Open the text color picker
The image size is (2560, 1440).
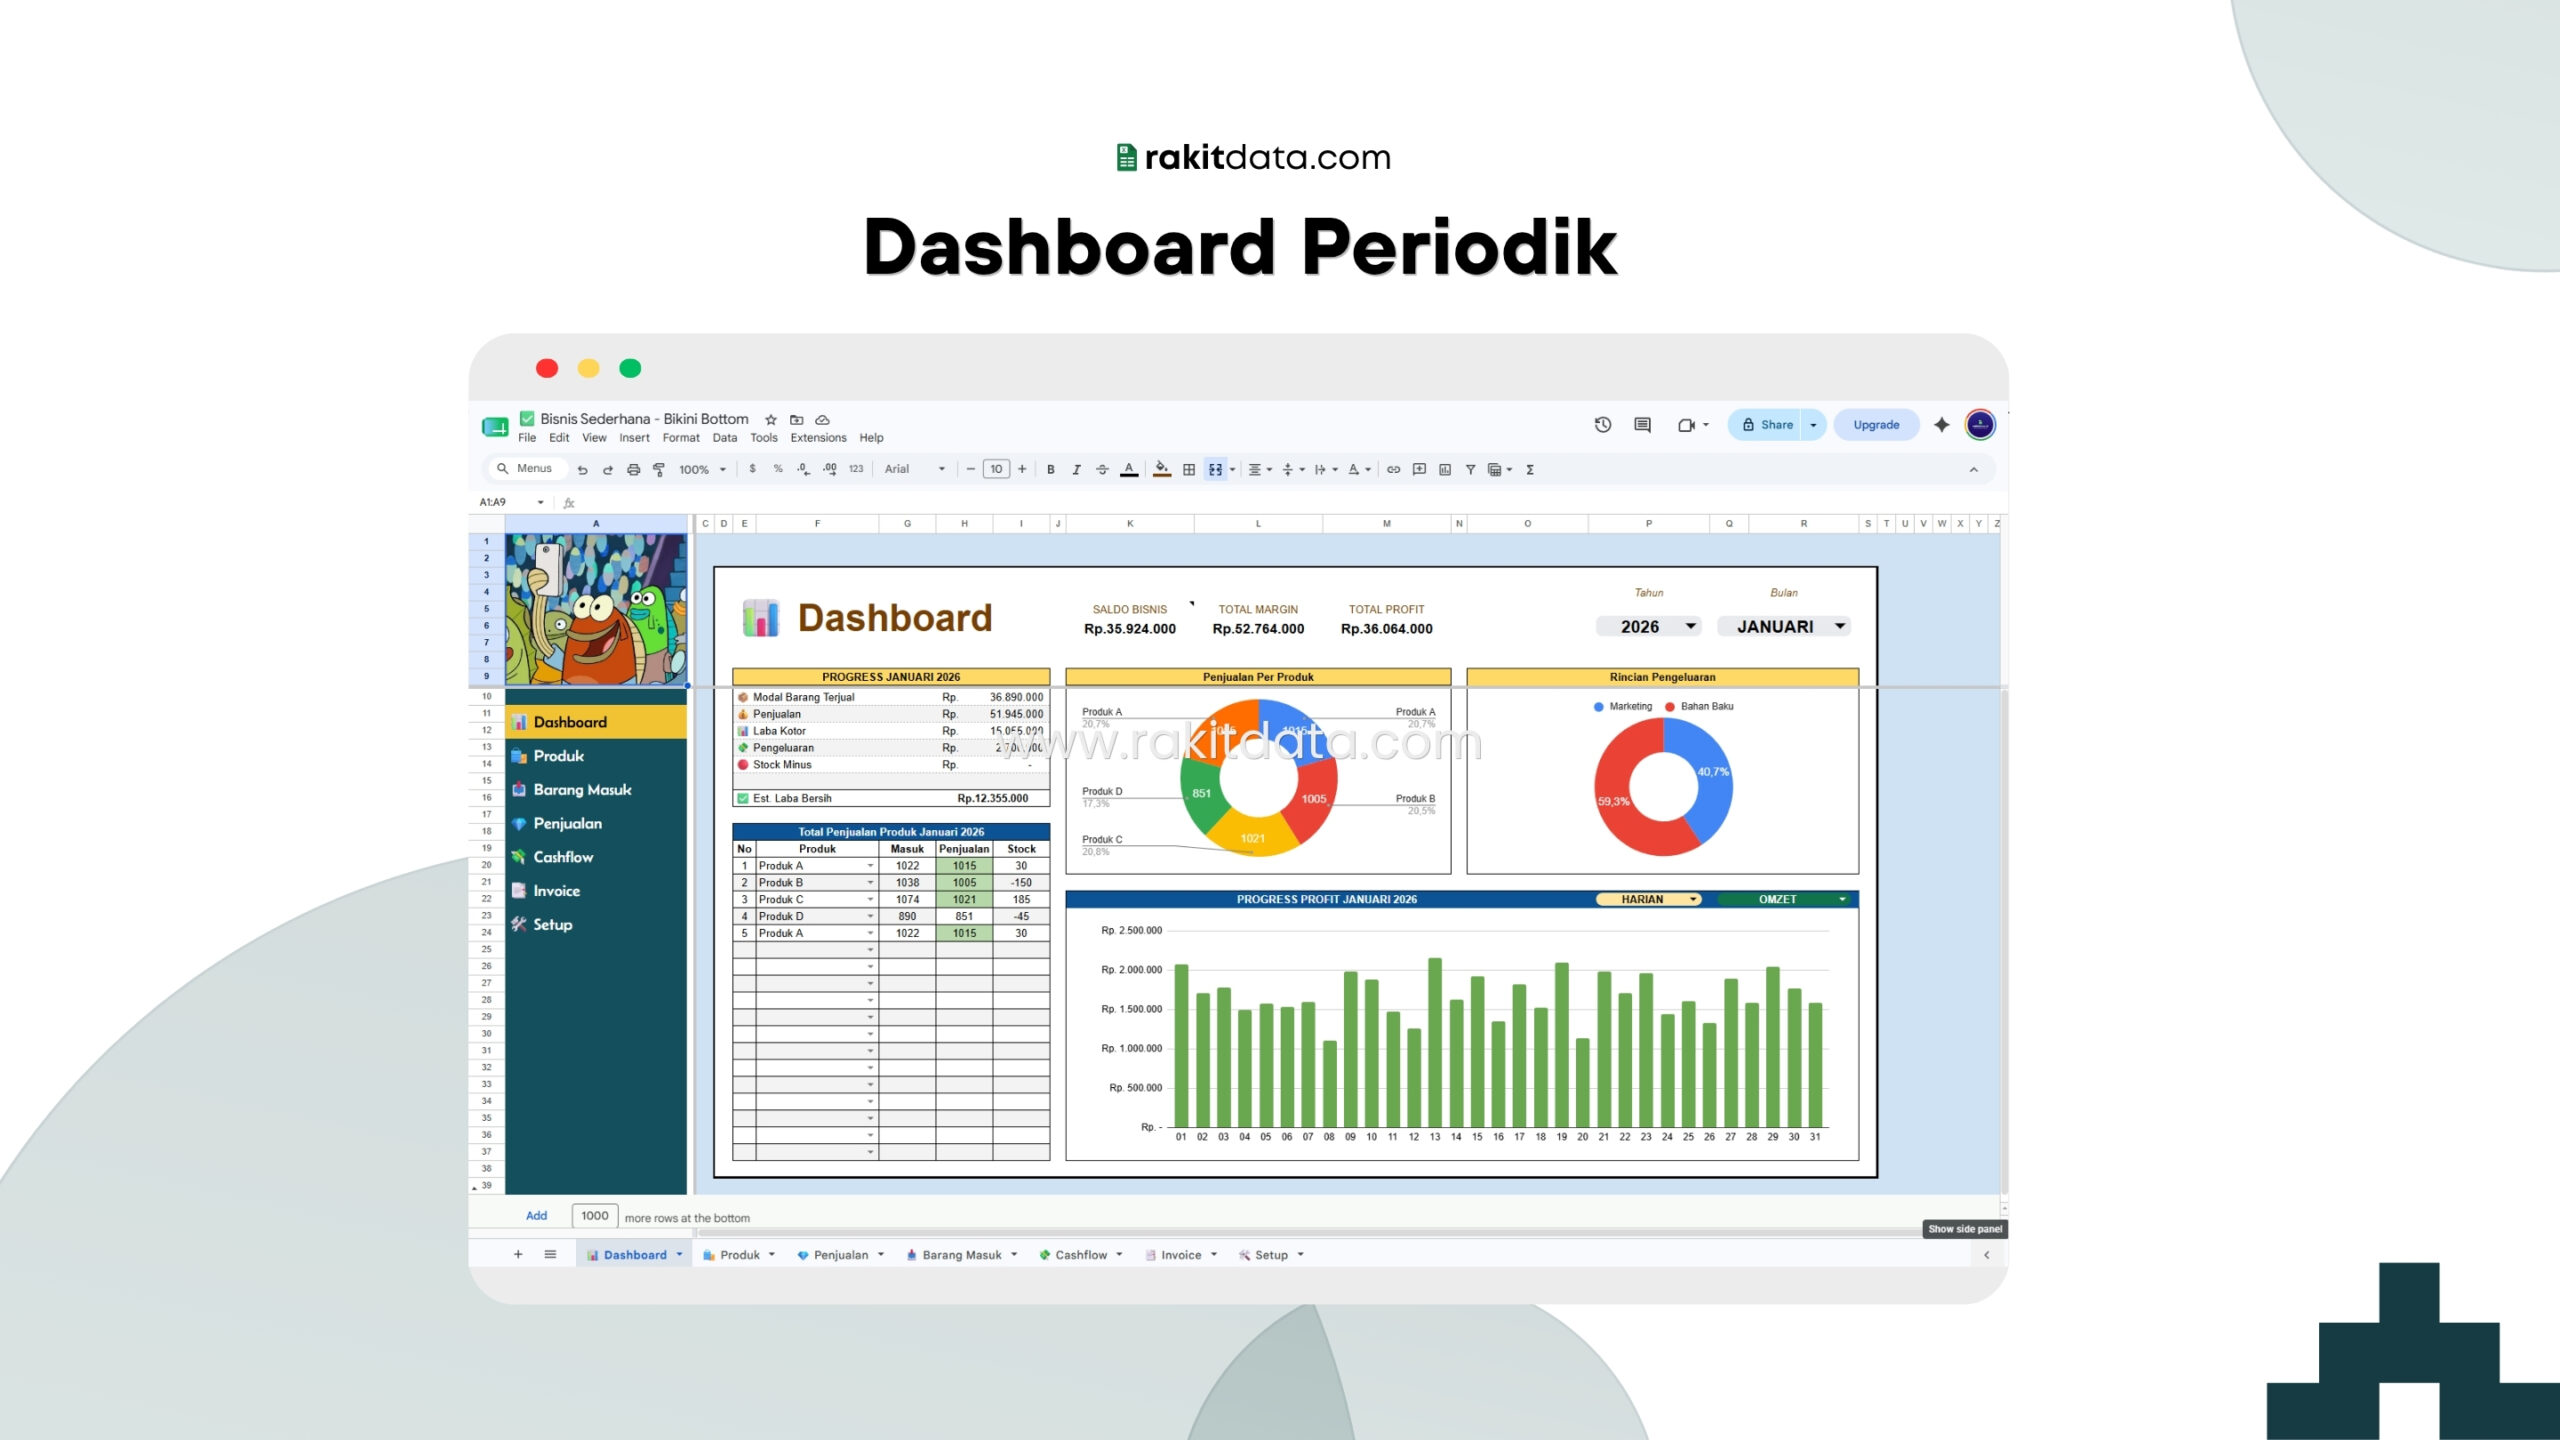point(1129,469)
